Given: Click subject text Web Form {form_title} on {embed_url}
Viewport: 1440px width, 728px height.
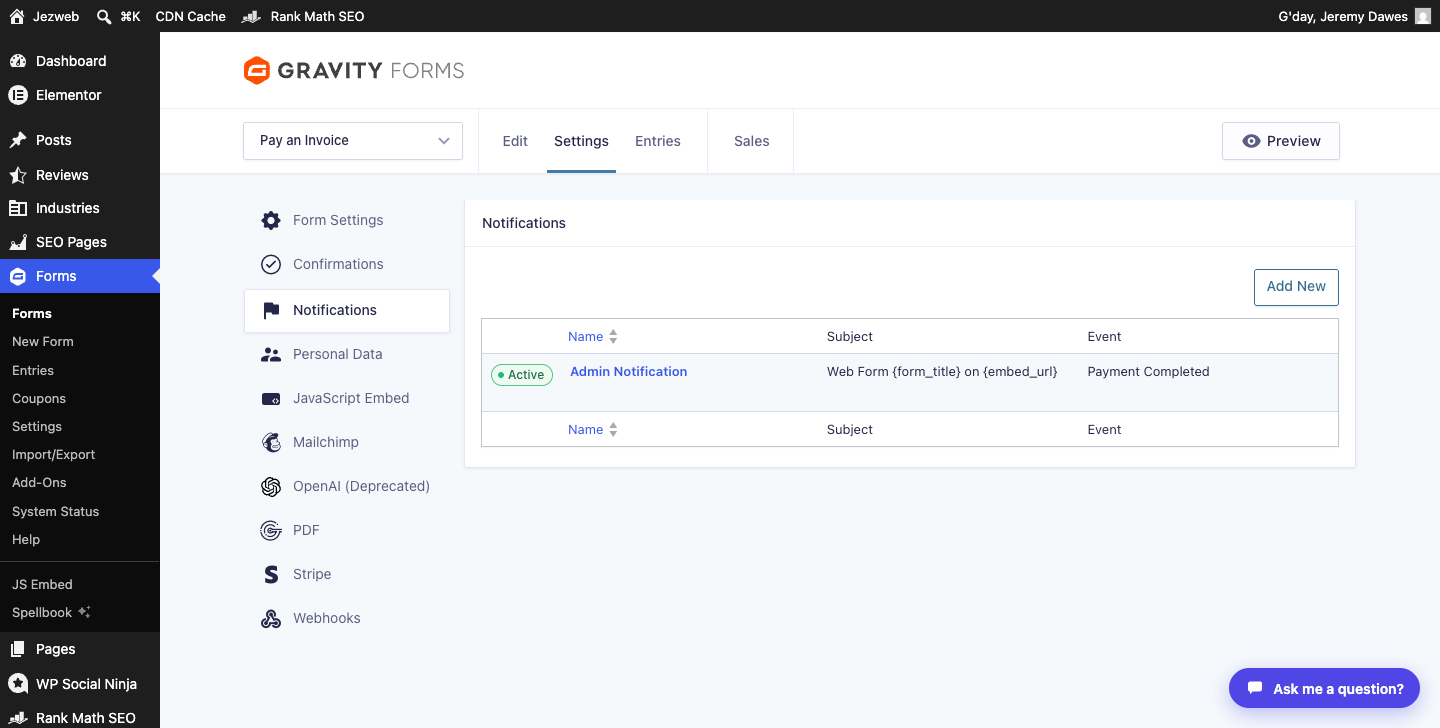Looking at the screenshot, I should pos(942,371).
